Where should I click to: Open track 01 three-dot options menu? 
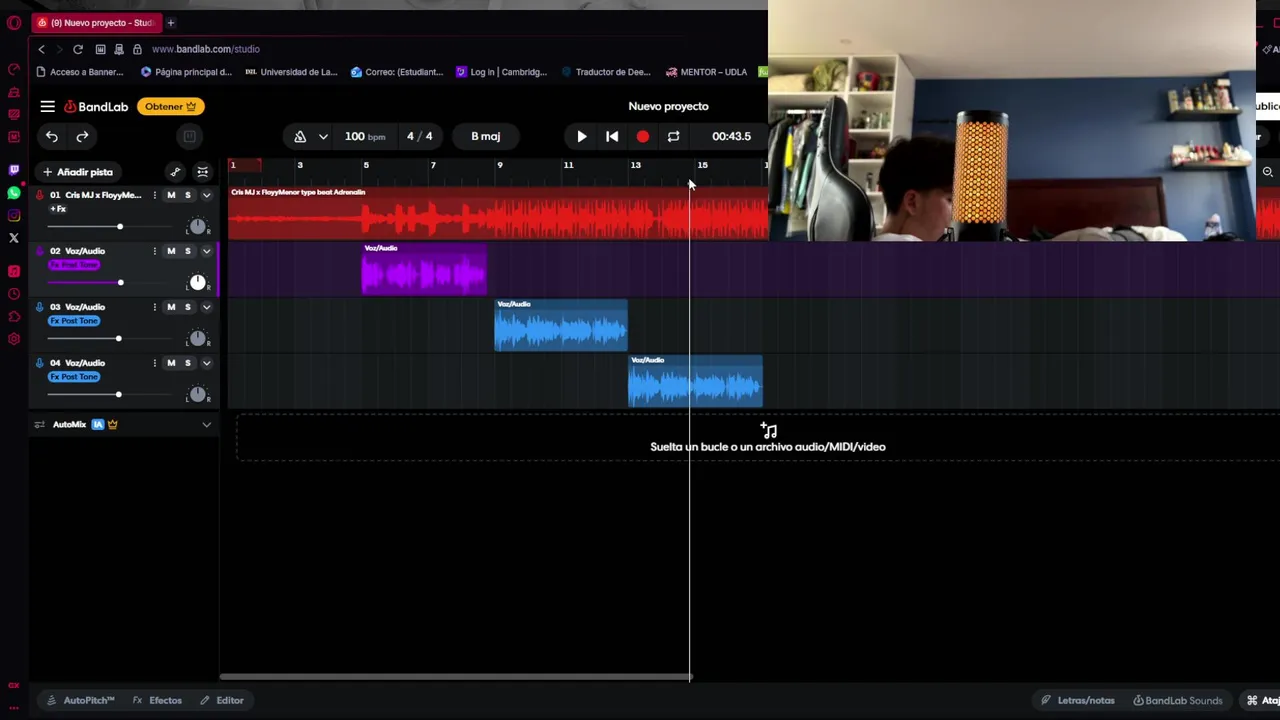pyautogui.click(x=154, y=195)
